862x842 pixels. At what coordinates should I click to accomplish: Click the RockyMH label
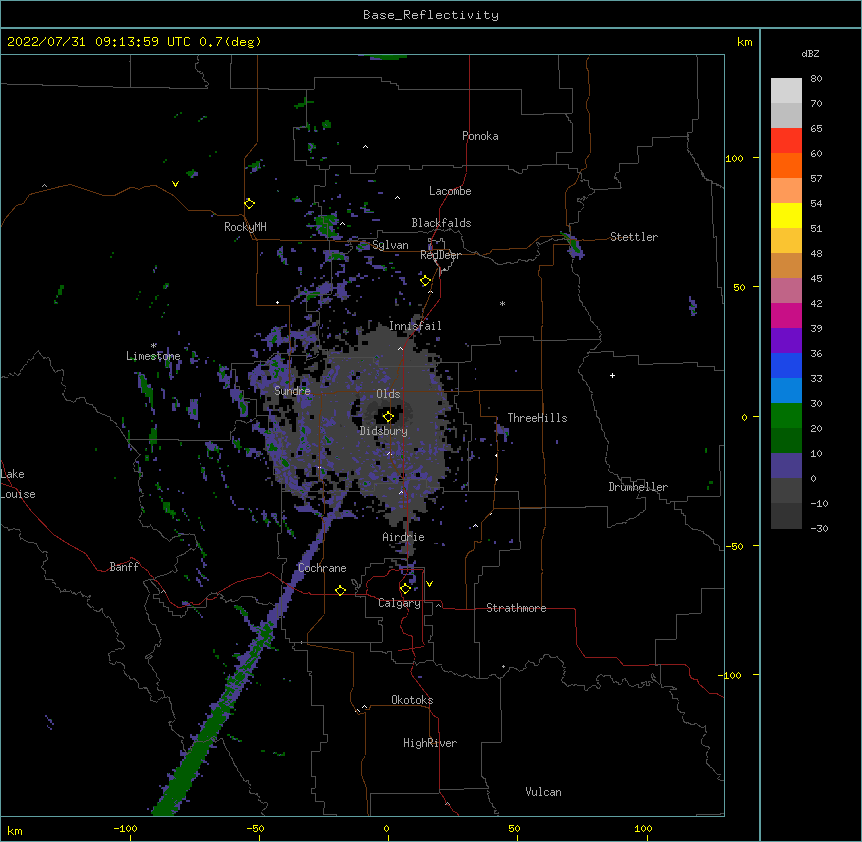tap(245, 227)
